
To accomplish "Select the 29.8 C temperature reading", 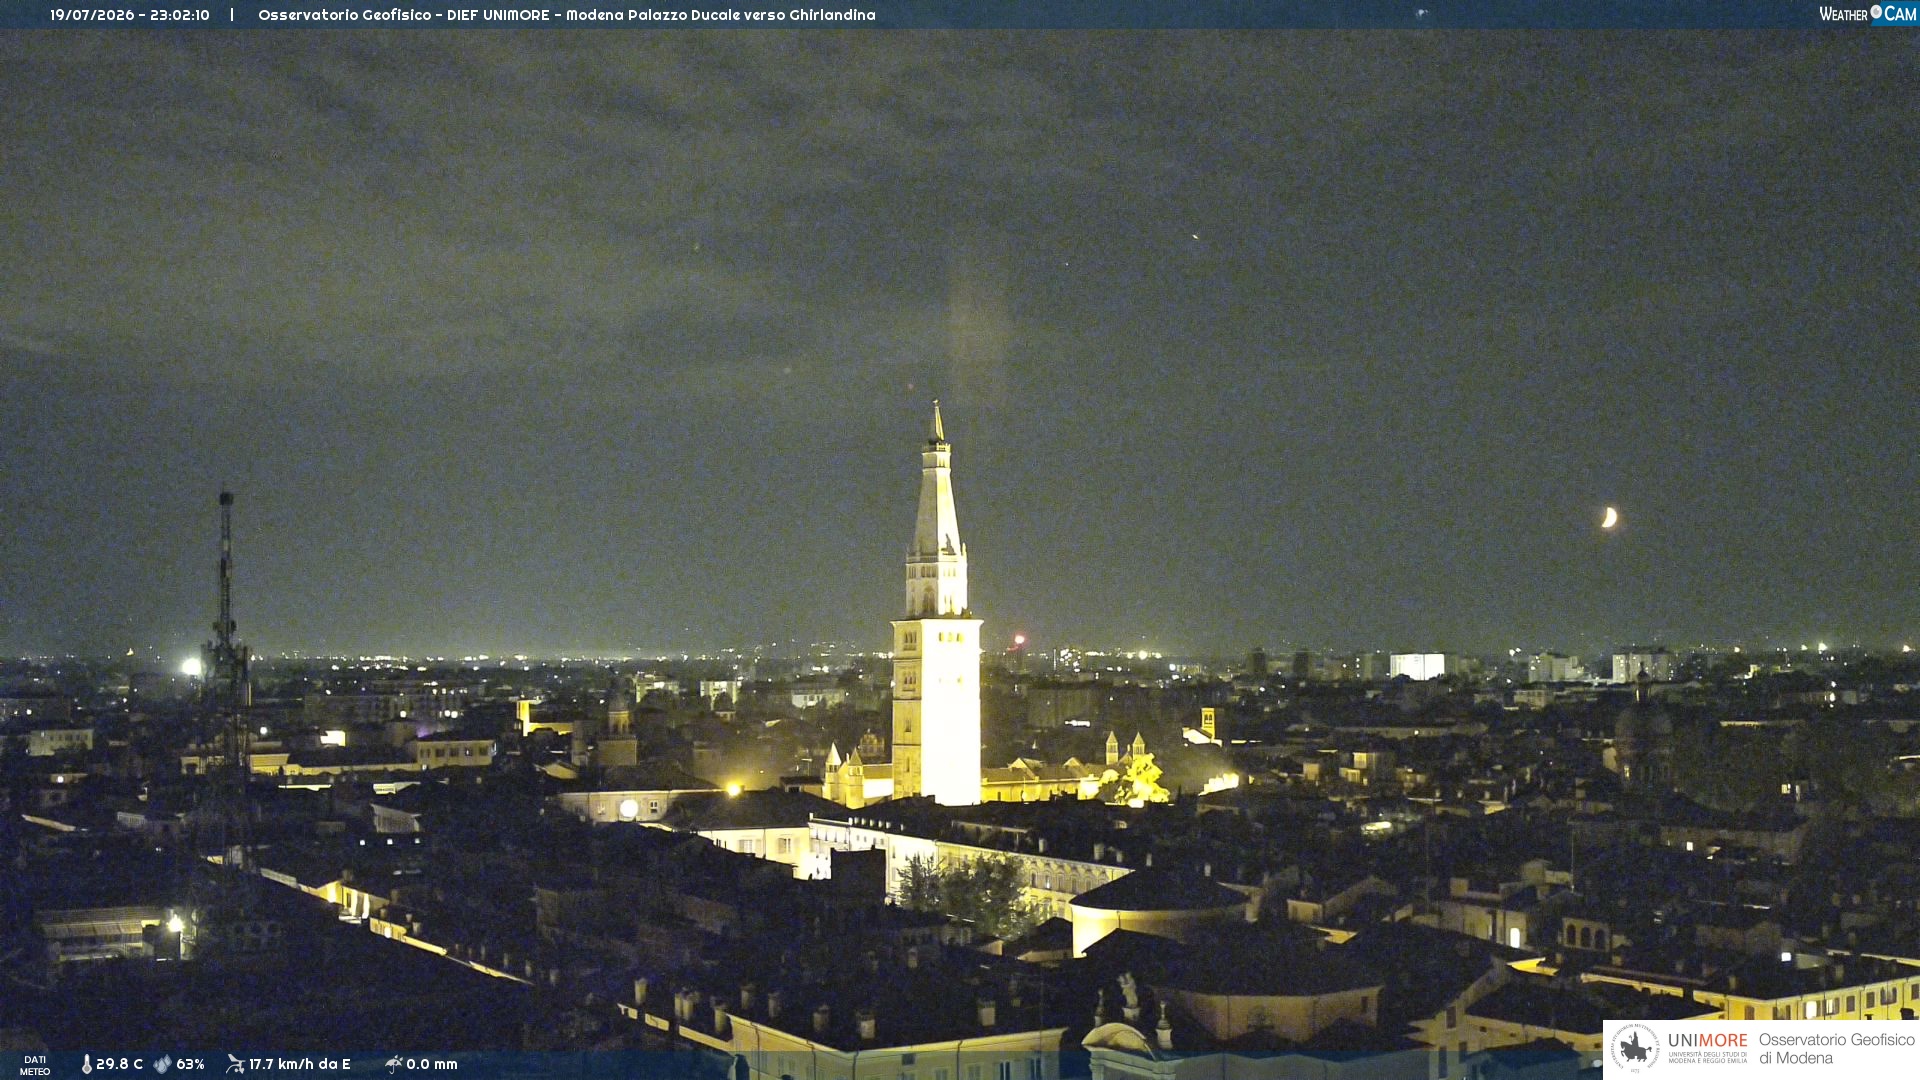I will coord(119,1064).
